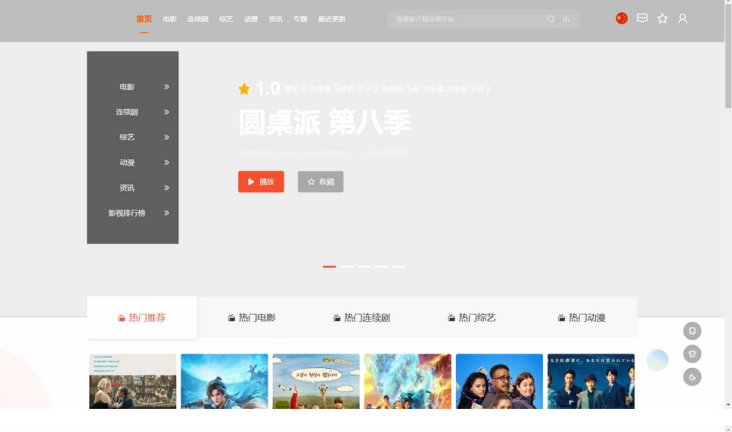This screenshot has width=732, height=432.
Task: Select 影视排行榜 label in sidebar
Action: (127, 213)
